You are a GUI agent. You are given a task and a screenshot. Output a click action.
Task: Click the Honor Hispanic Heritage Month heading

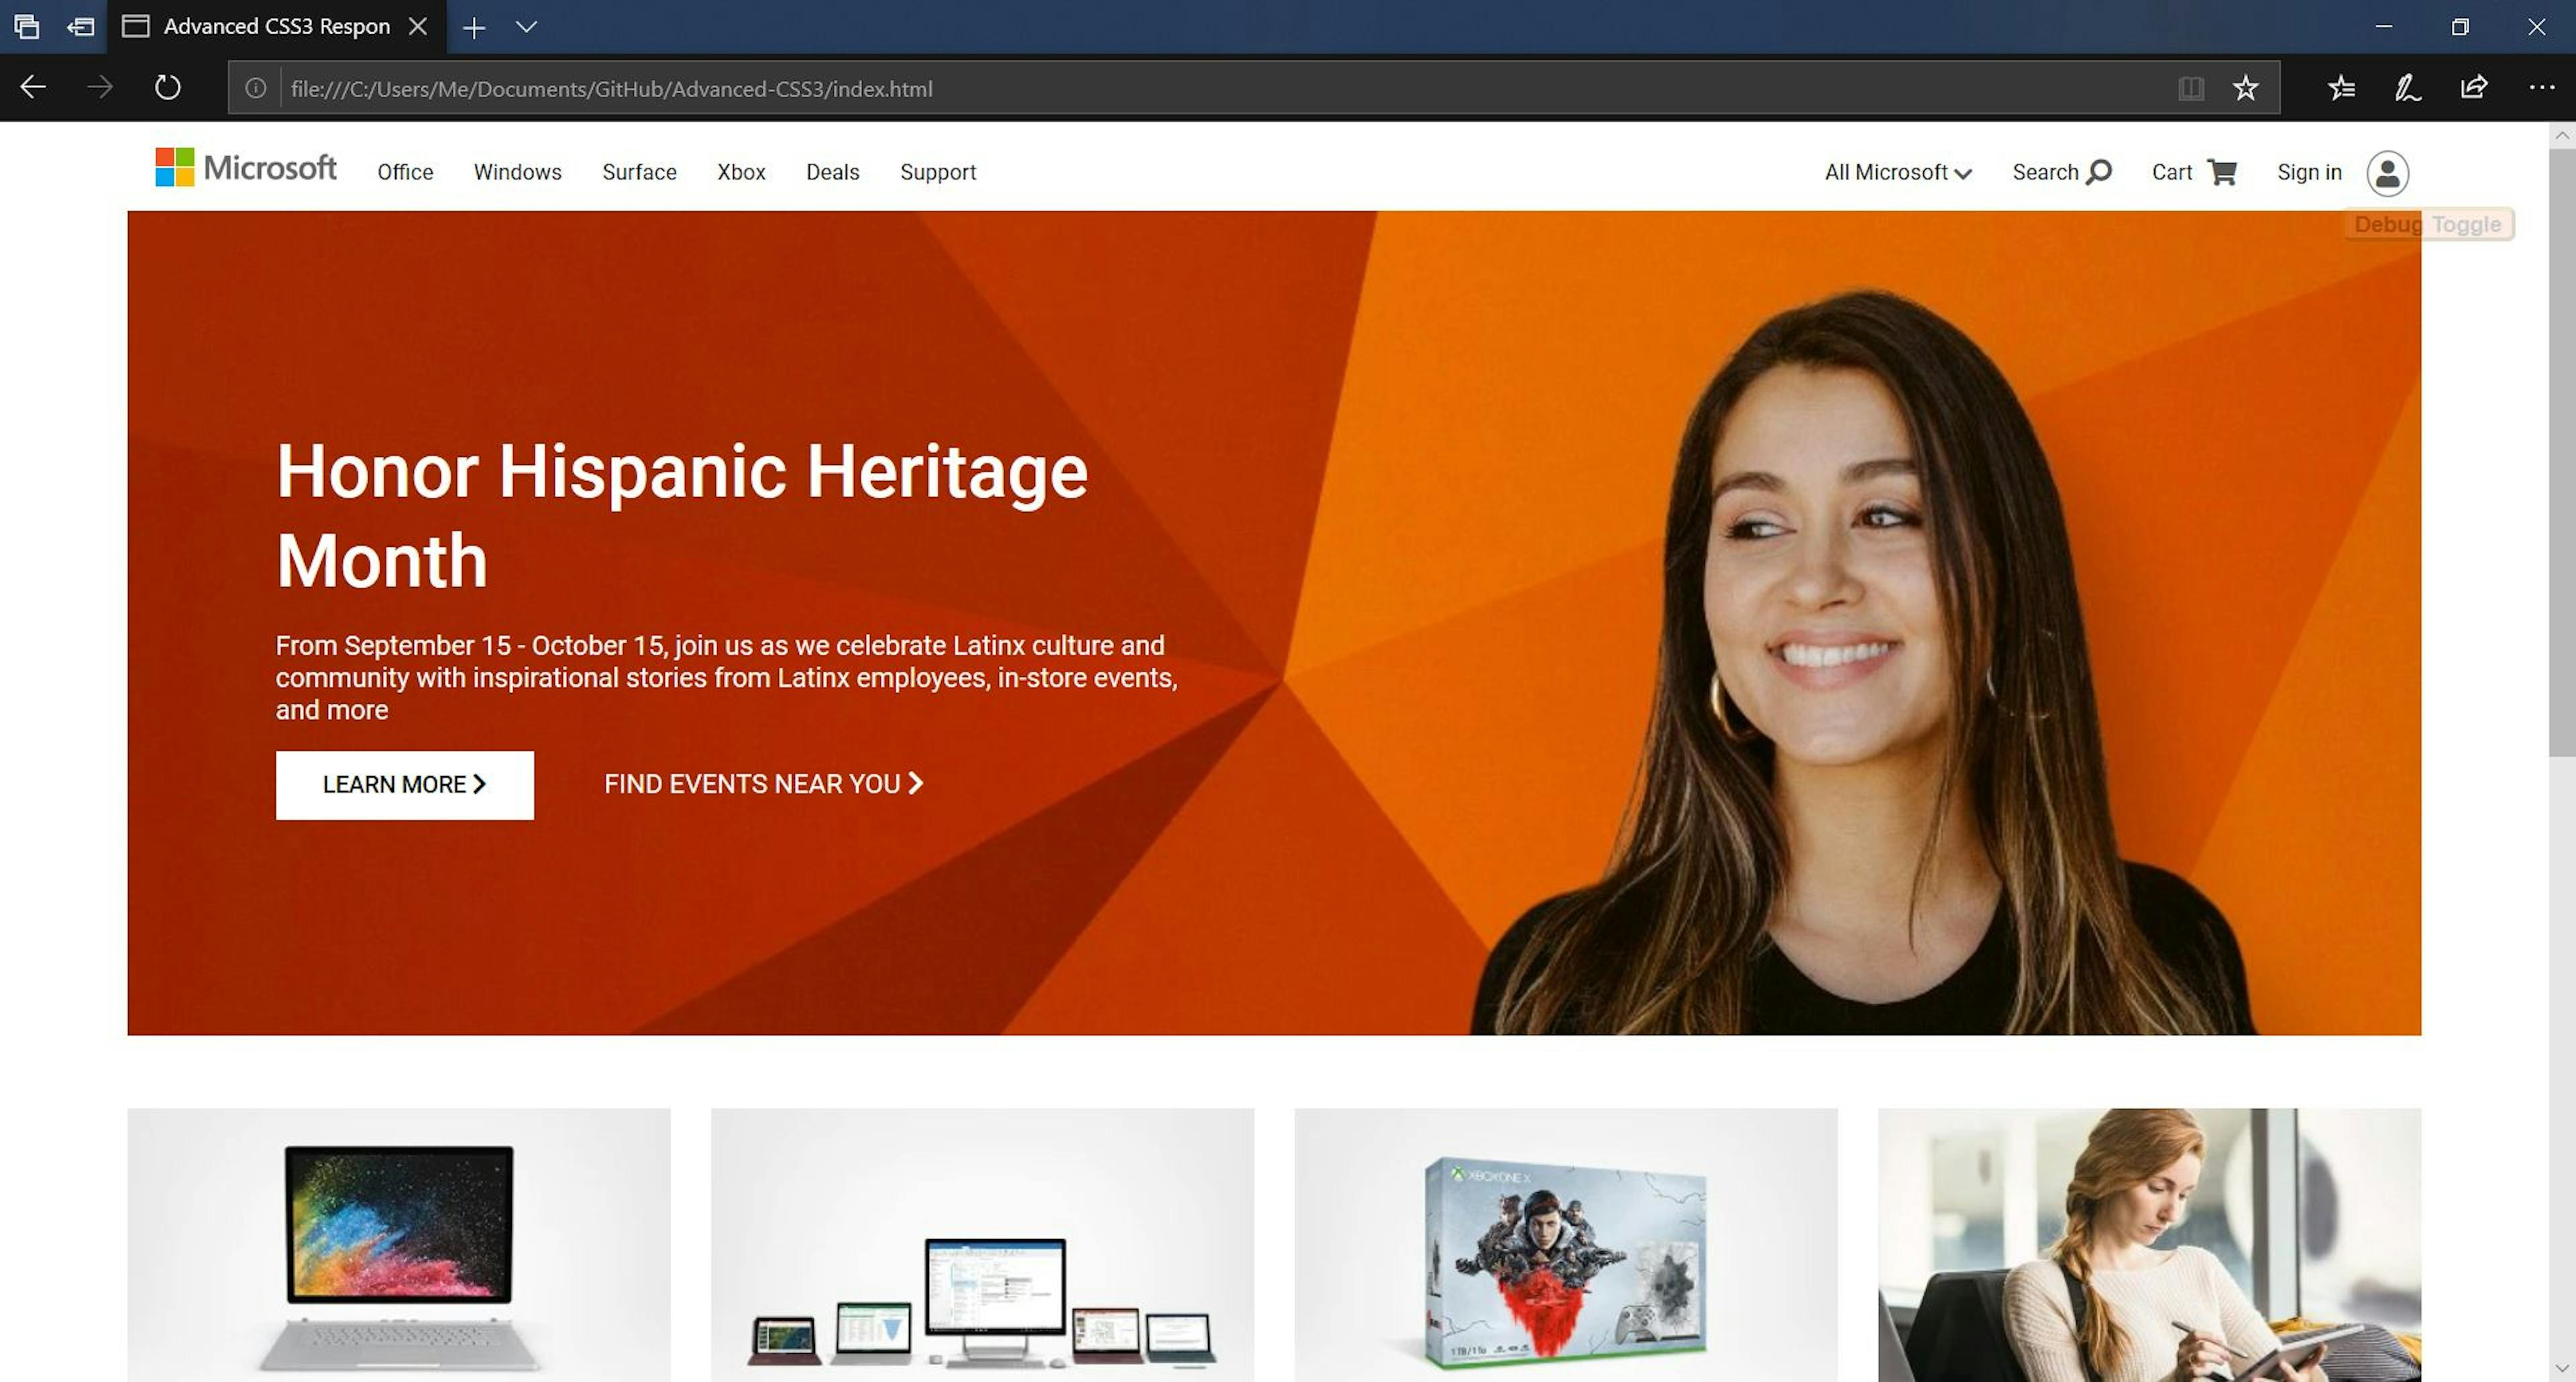pyautogui.click(x=682, y=515)
